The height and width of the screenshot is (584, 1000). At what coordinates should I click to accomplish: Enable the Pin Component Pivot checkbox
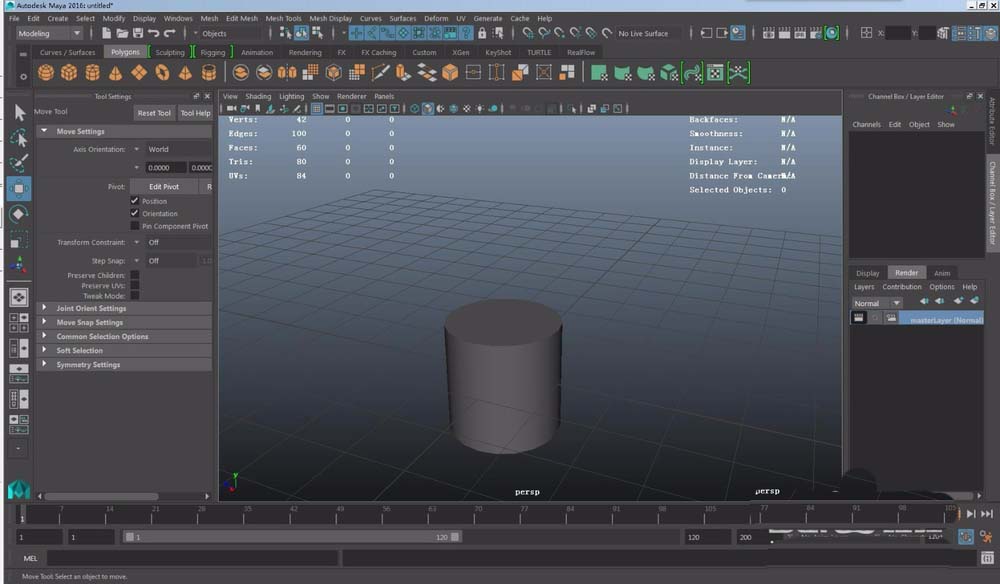(135, 226)
